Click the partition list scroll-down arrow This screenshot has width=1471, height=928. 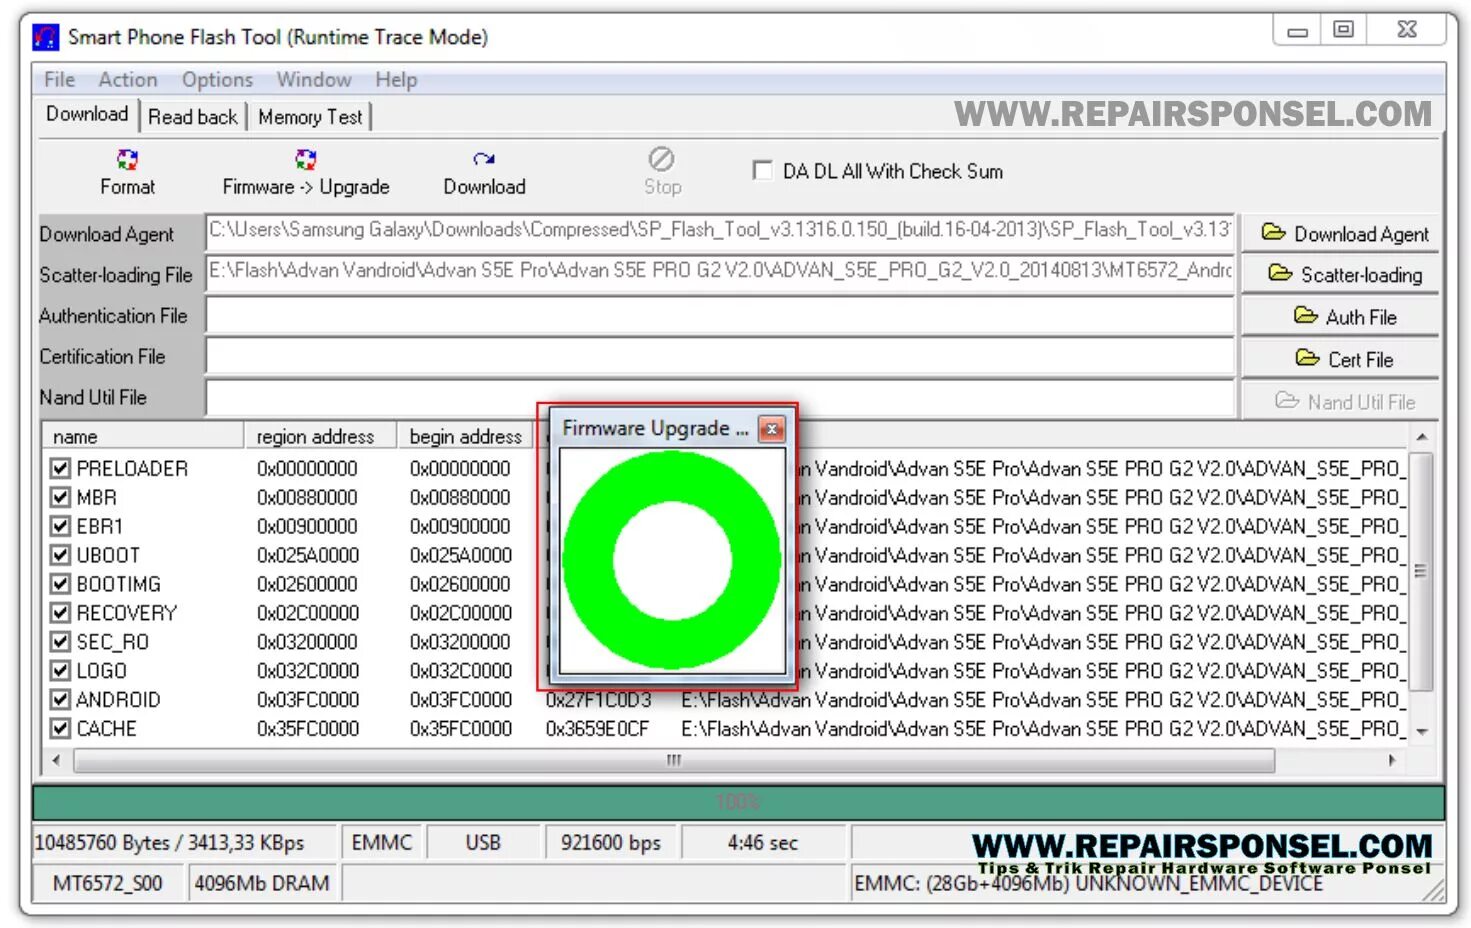(1421, 732)
